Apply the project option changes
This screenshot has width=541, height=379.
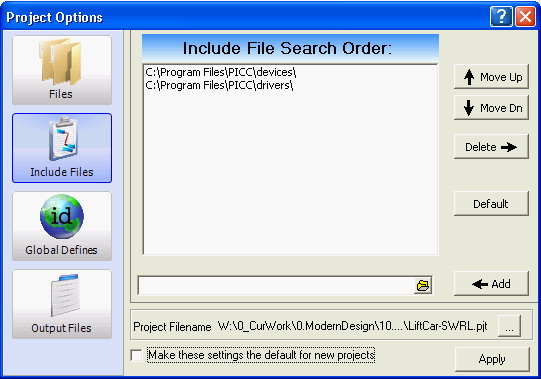click(x=492, y=359)
